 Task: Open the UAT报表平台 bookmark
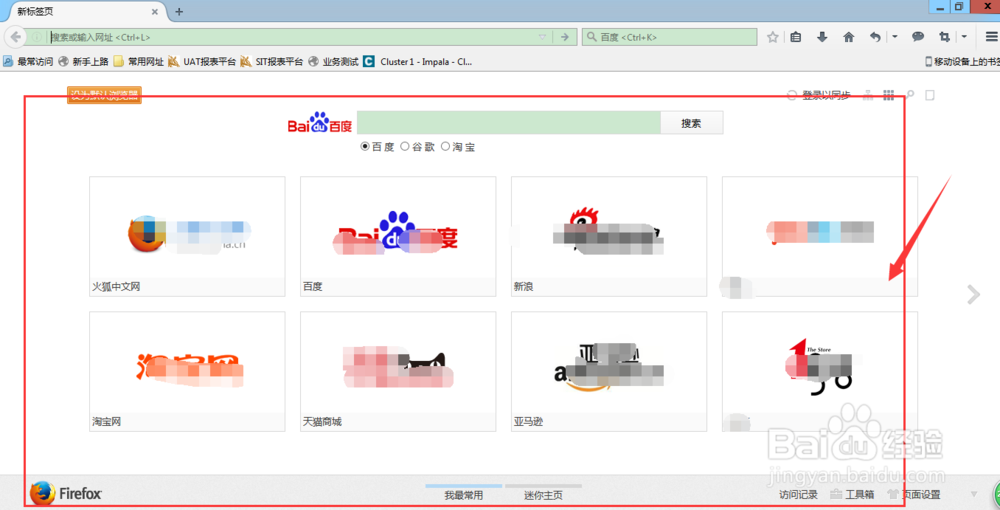pyautogui.click(x=202, y=62)
